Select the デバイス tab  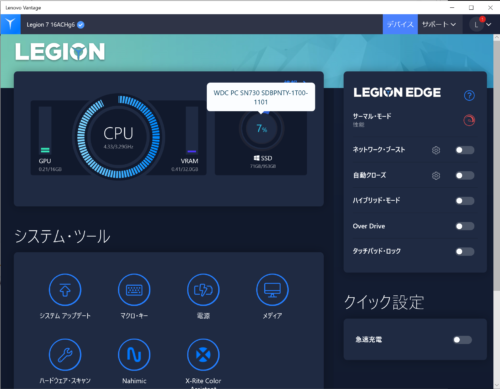[400, 24]
